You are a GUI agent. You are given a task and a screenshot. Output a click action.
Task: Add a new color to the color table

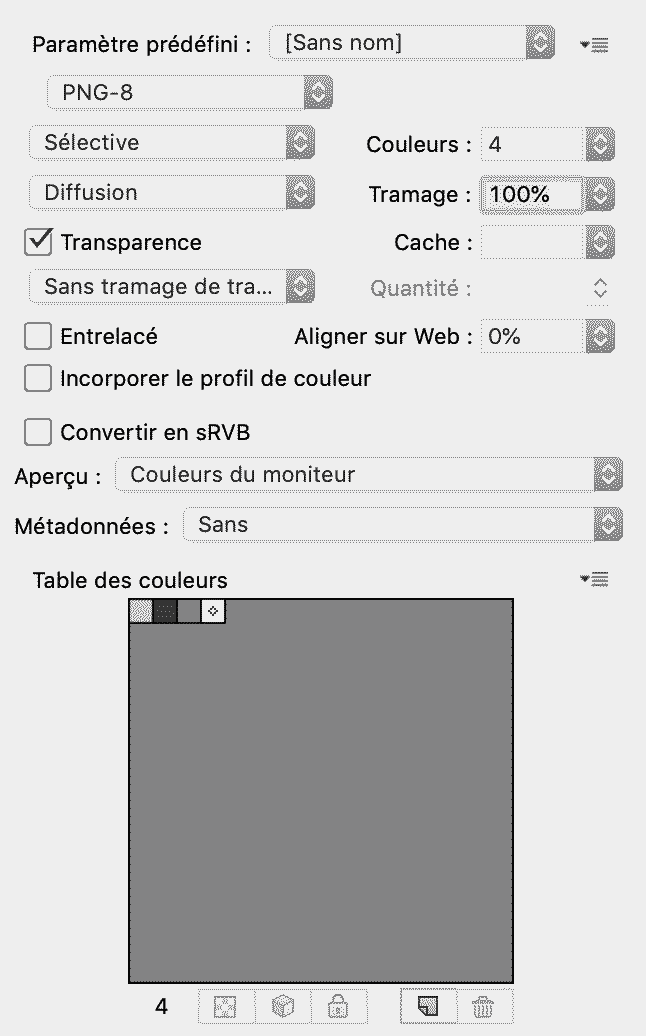[x=428, y=1007]
